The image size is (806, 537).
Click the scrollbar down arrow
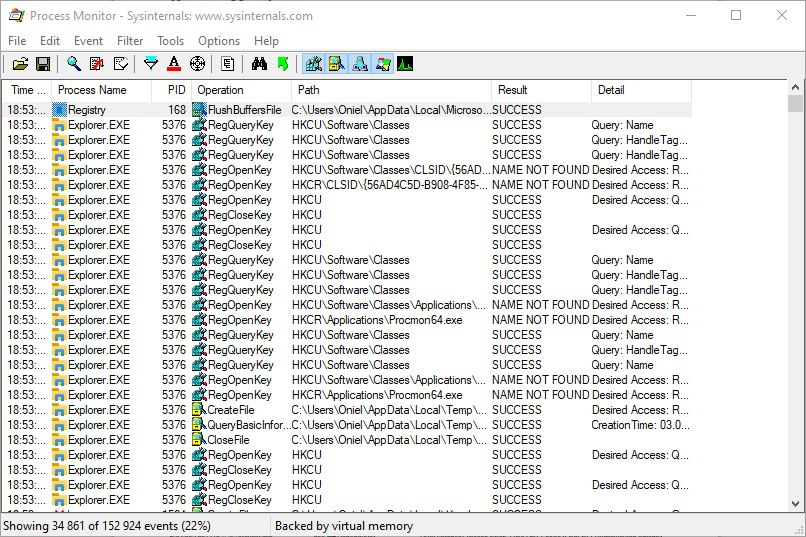click(795, 504)
